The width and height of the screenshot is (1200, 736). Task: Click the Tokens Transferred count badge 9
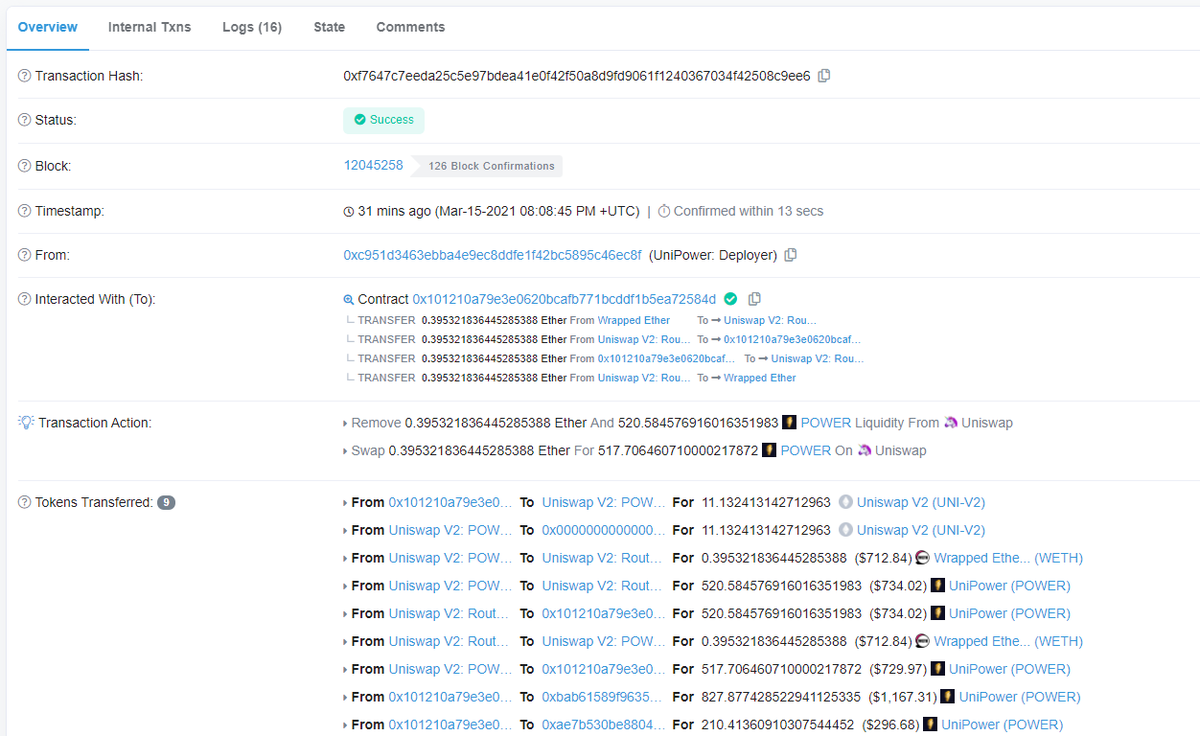tap(166, 502)
